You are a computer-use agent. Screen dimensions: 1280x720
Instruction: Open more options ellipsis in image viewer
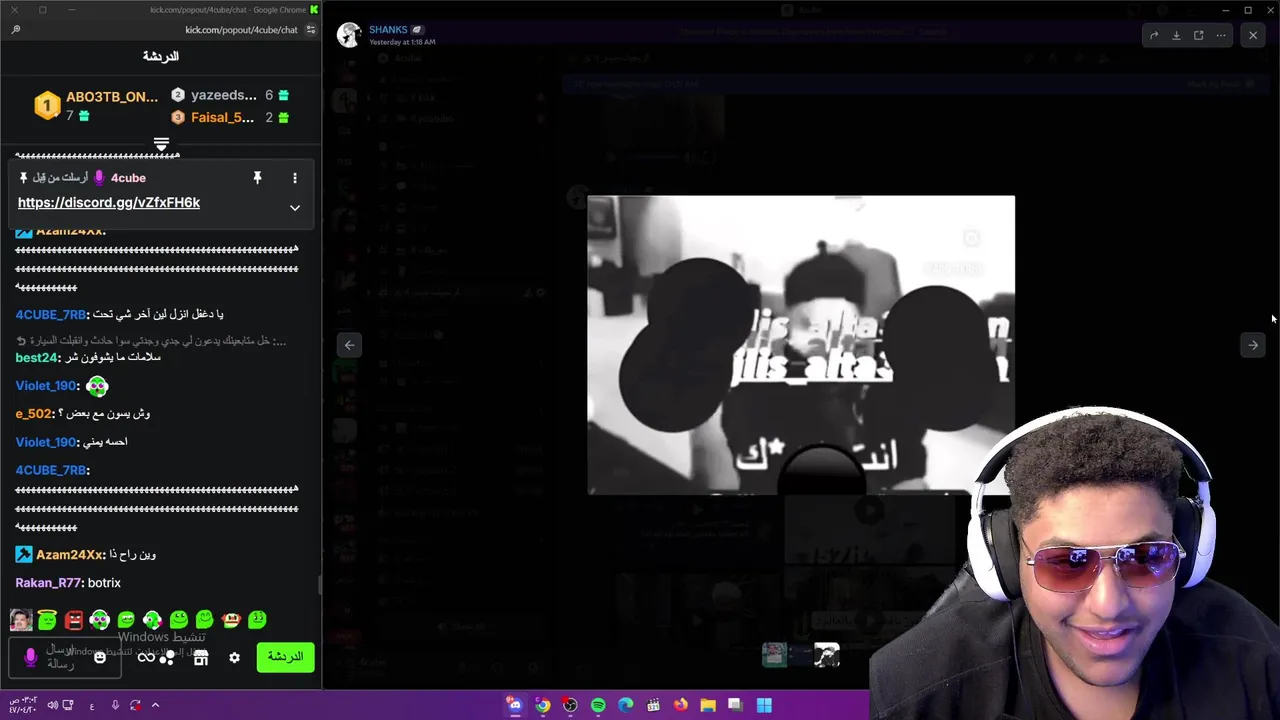(1221, 35)
